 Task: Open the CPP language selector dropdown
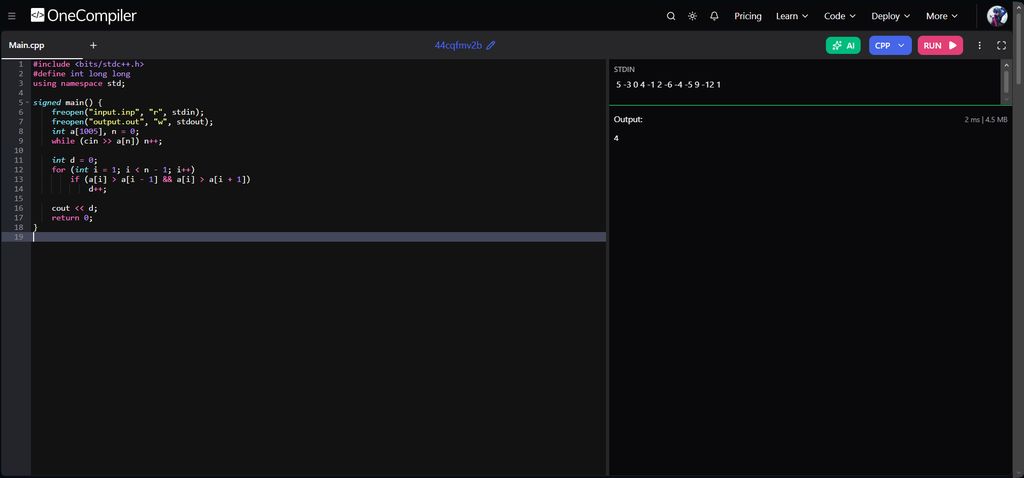tap(890, 45)
